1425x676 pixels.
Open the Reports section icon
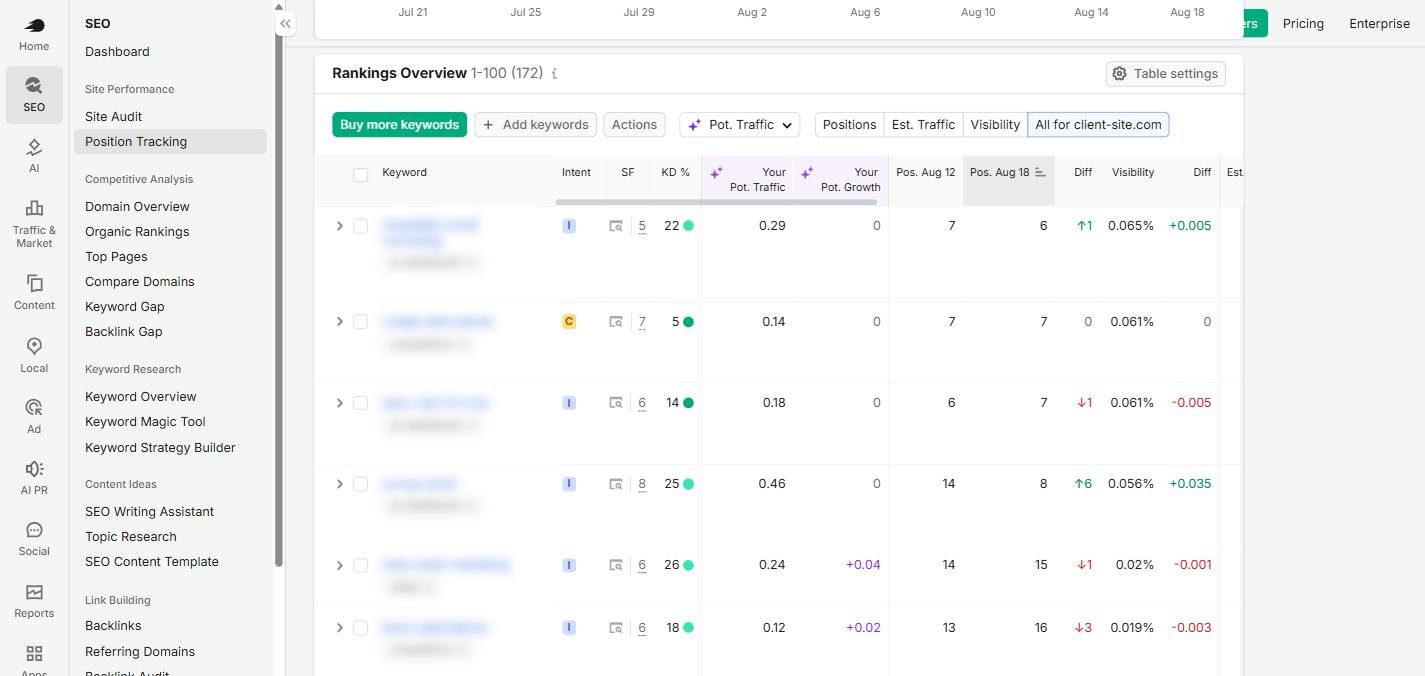coord(34,600)
